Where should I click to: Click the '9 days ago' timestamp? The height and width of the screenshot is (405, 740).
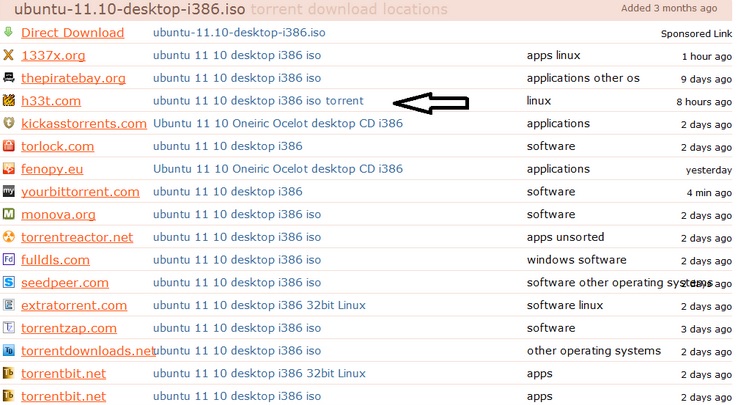pos(706,79)
